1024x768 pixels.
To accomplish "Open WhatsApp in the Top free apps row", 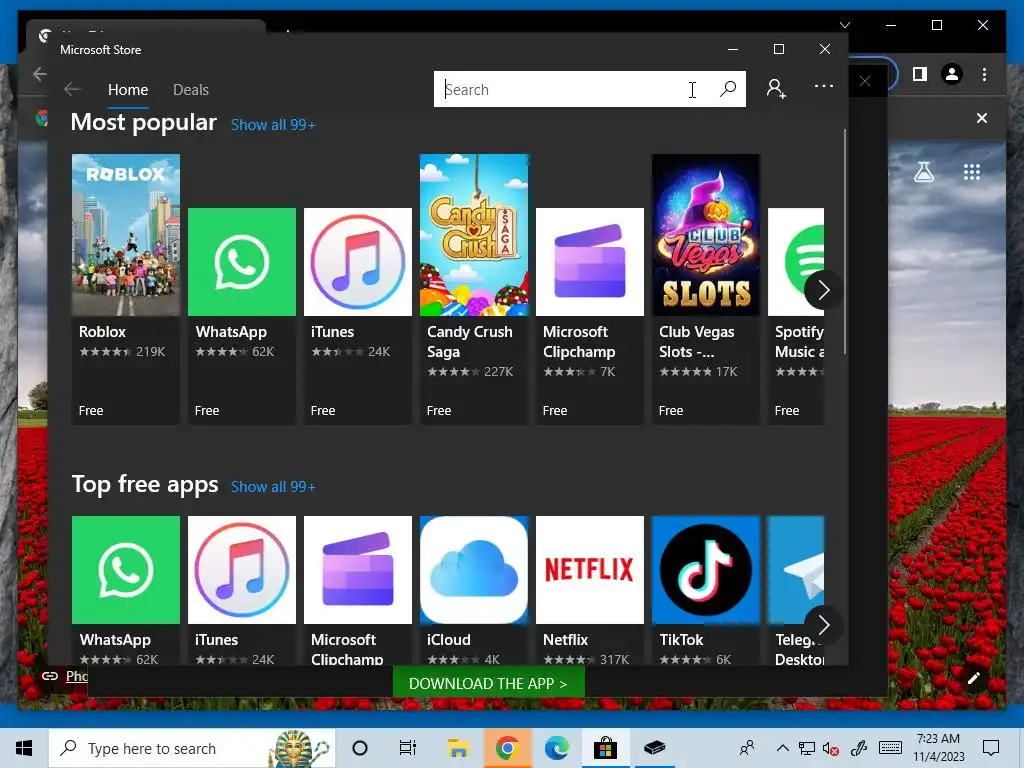I will pos(125,590).
